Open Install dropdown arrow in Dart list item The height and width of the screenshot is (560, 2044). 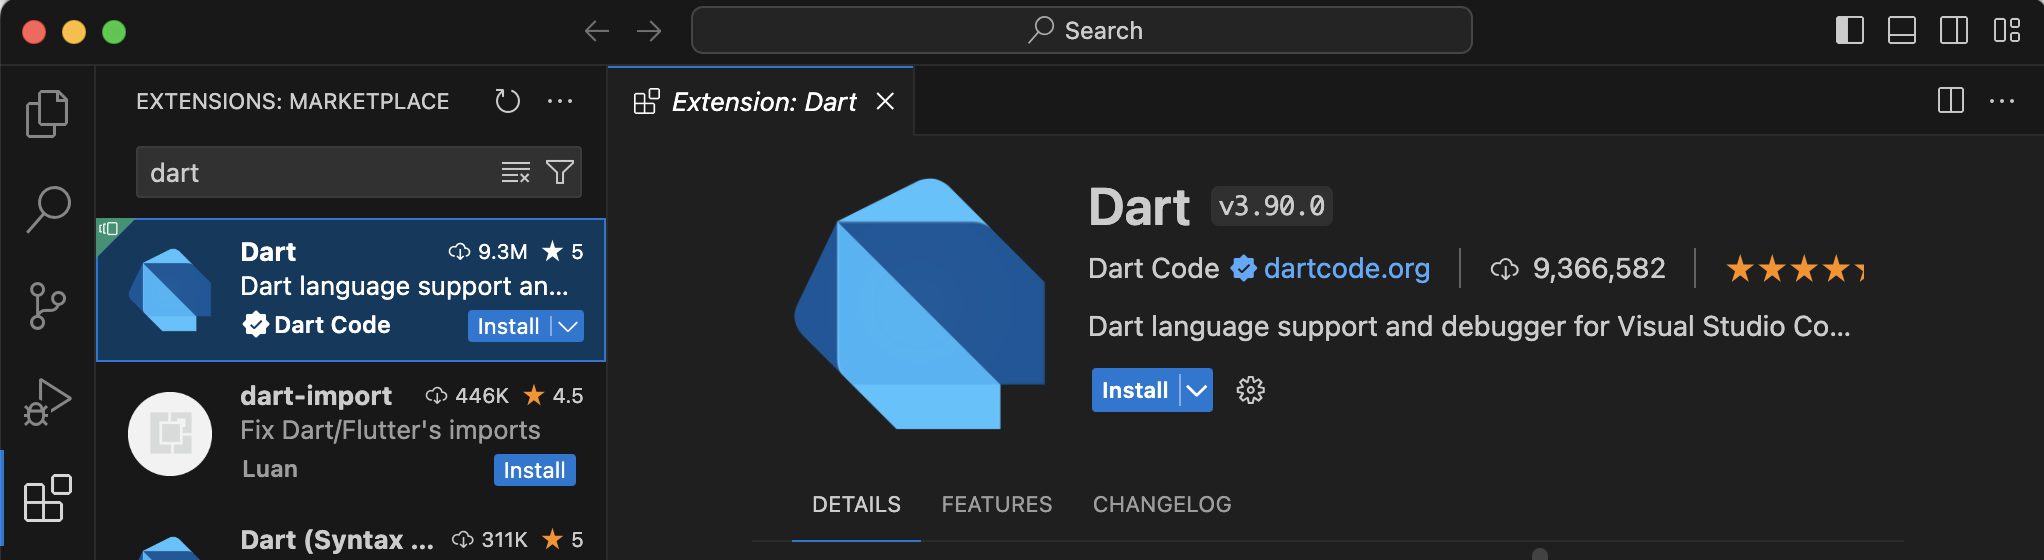568,326
